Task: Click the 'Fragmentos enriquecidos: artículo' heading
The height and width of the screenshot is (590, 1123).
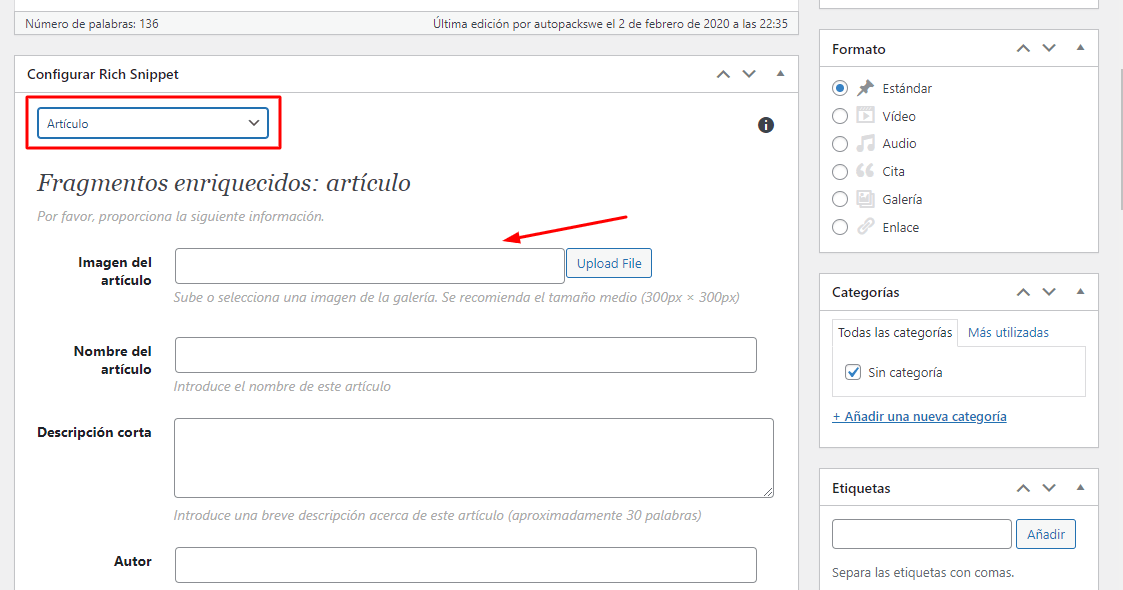Action: pos(223,183)
